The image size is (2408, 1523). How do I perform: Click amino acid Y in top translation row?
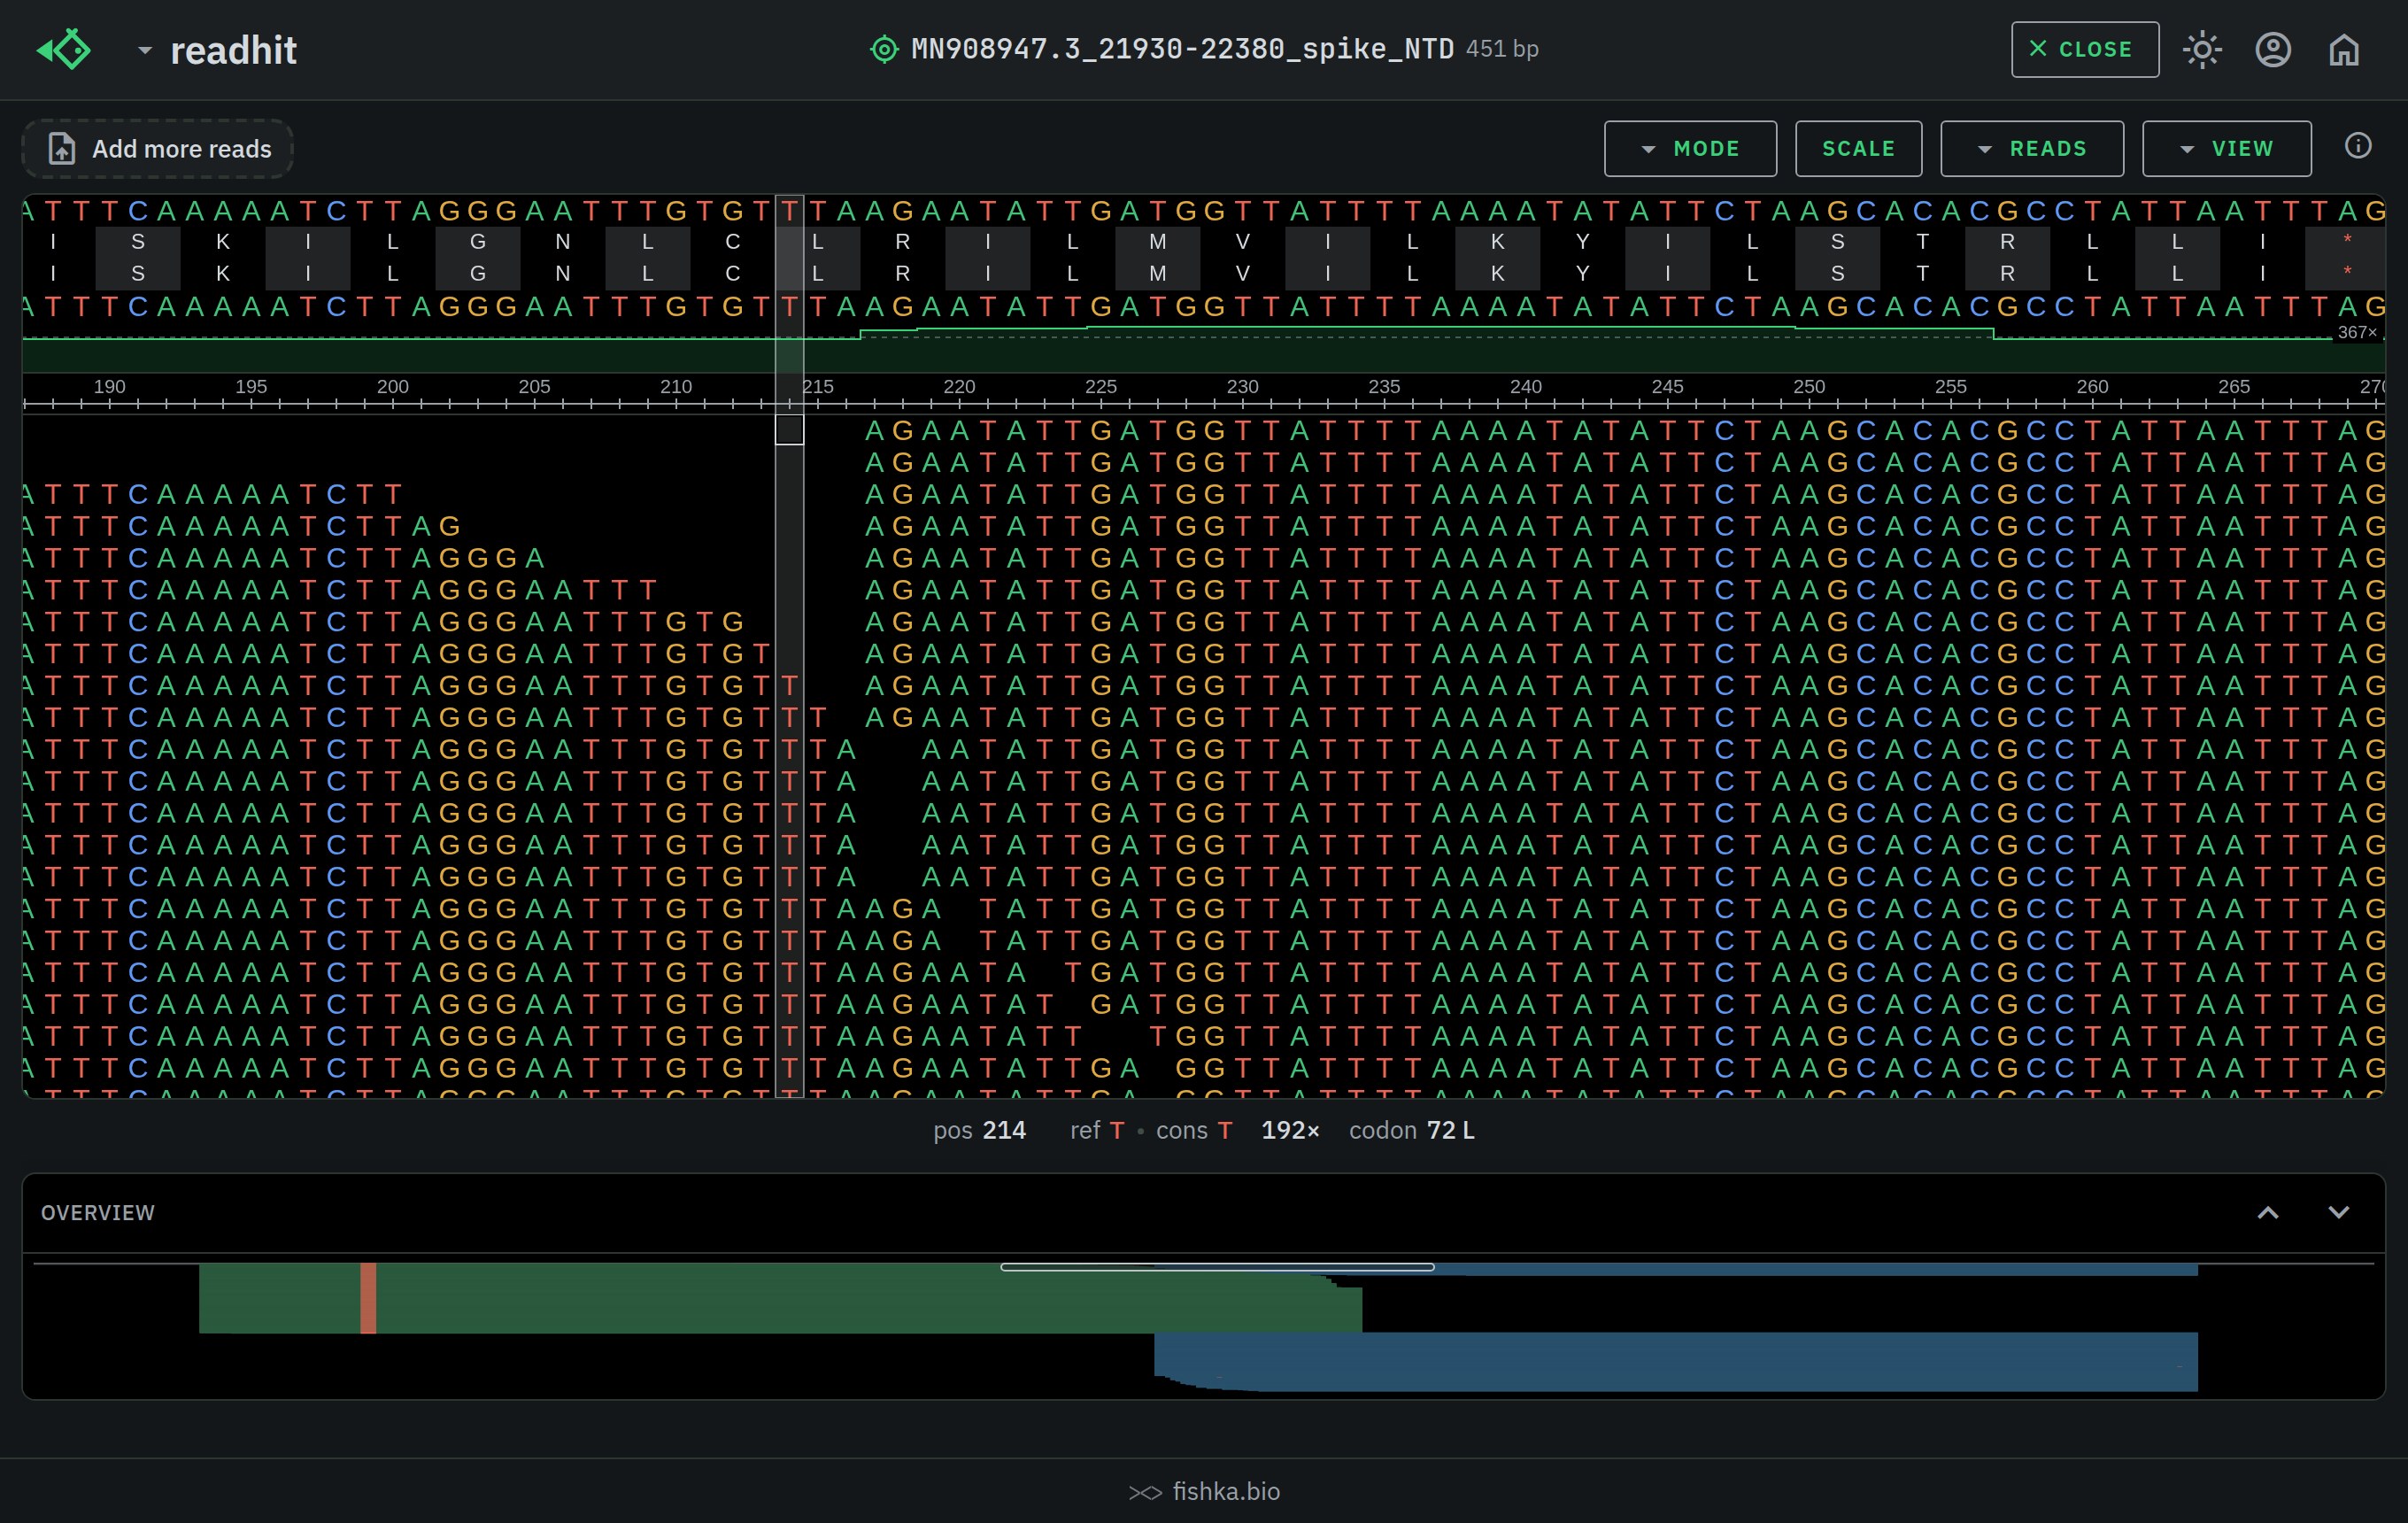[1582, 242]
